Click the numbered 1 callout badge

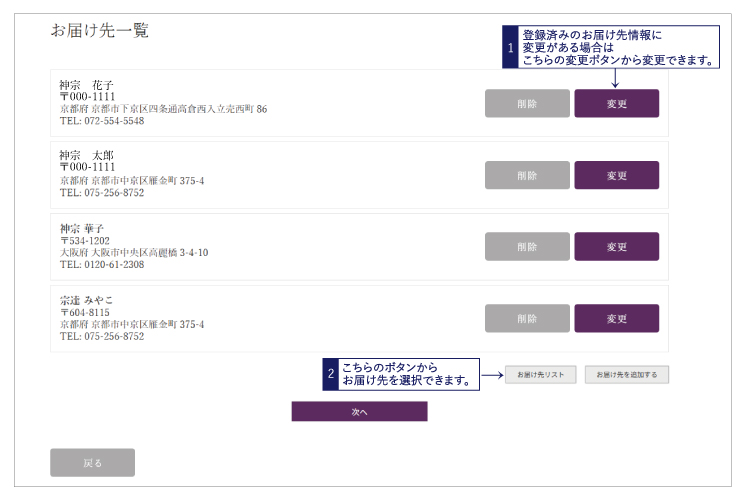pos(510,47)
